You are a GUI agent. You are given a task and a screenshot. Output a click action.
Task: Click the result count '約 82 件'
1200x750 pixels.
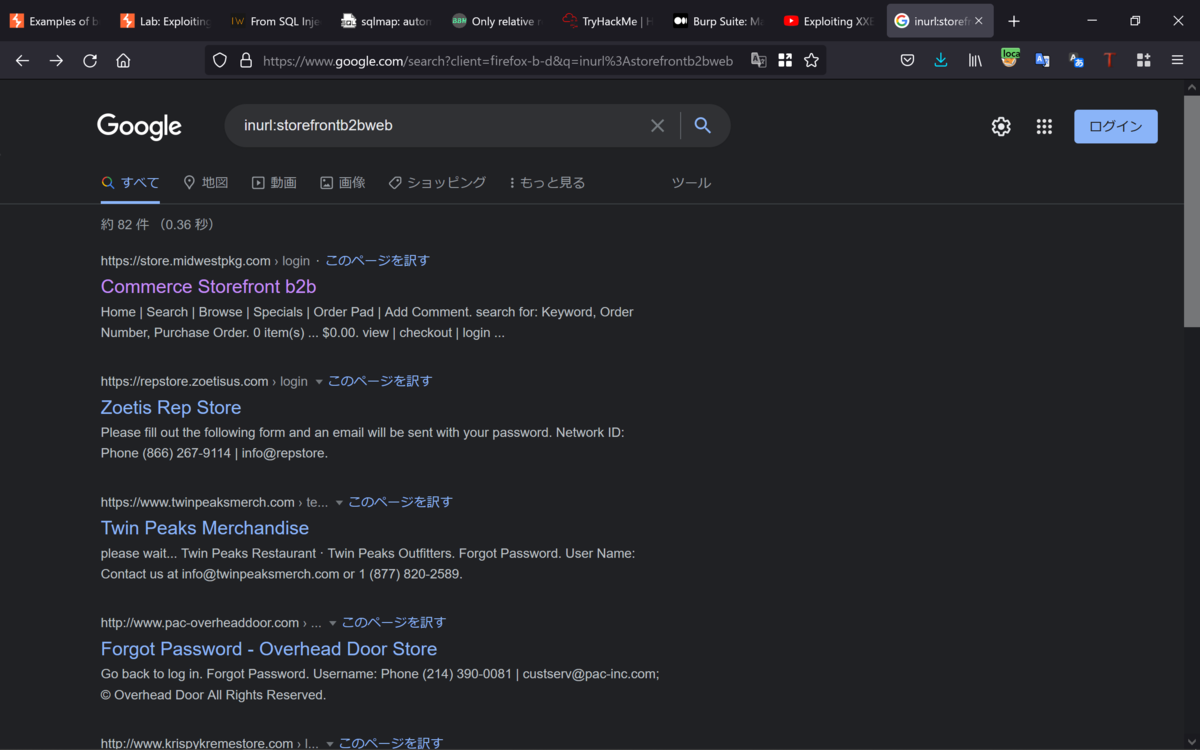124,224
